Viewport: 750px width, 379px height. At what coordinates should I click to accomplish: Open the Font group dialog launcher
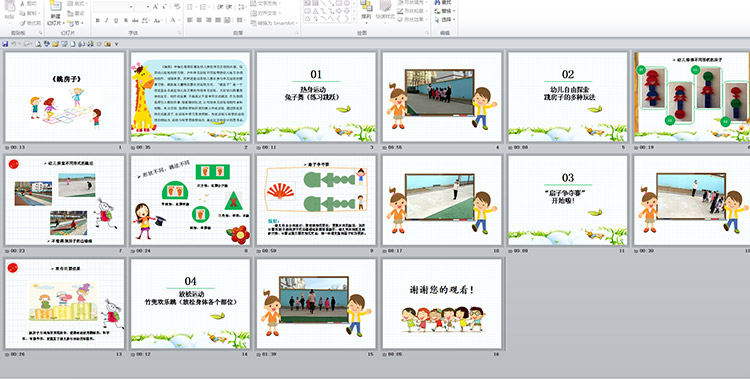[x=180, y=33]
